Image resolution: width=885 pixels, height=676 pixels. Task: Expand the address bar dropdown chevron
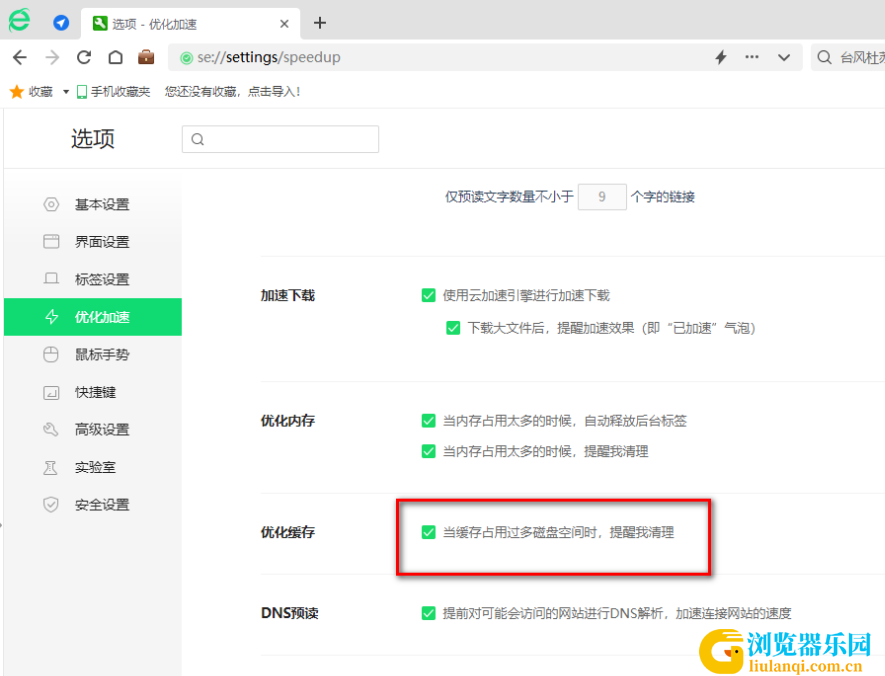coord(783,58)
